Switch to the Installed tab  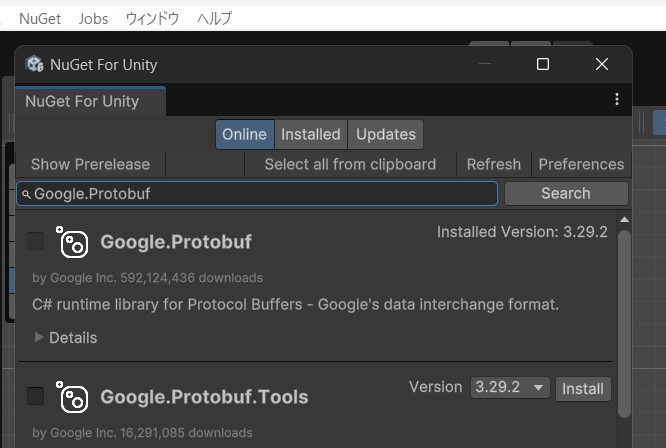[310, 135]
